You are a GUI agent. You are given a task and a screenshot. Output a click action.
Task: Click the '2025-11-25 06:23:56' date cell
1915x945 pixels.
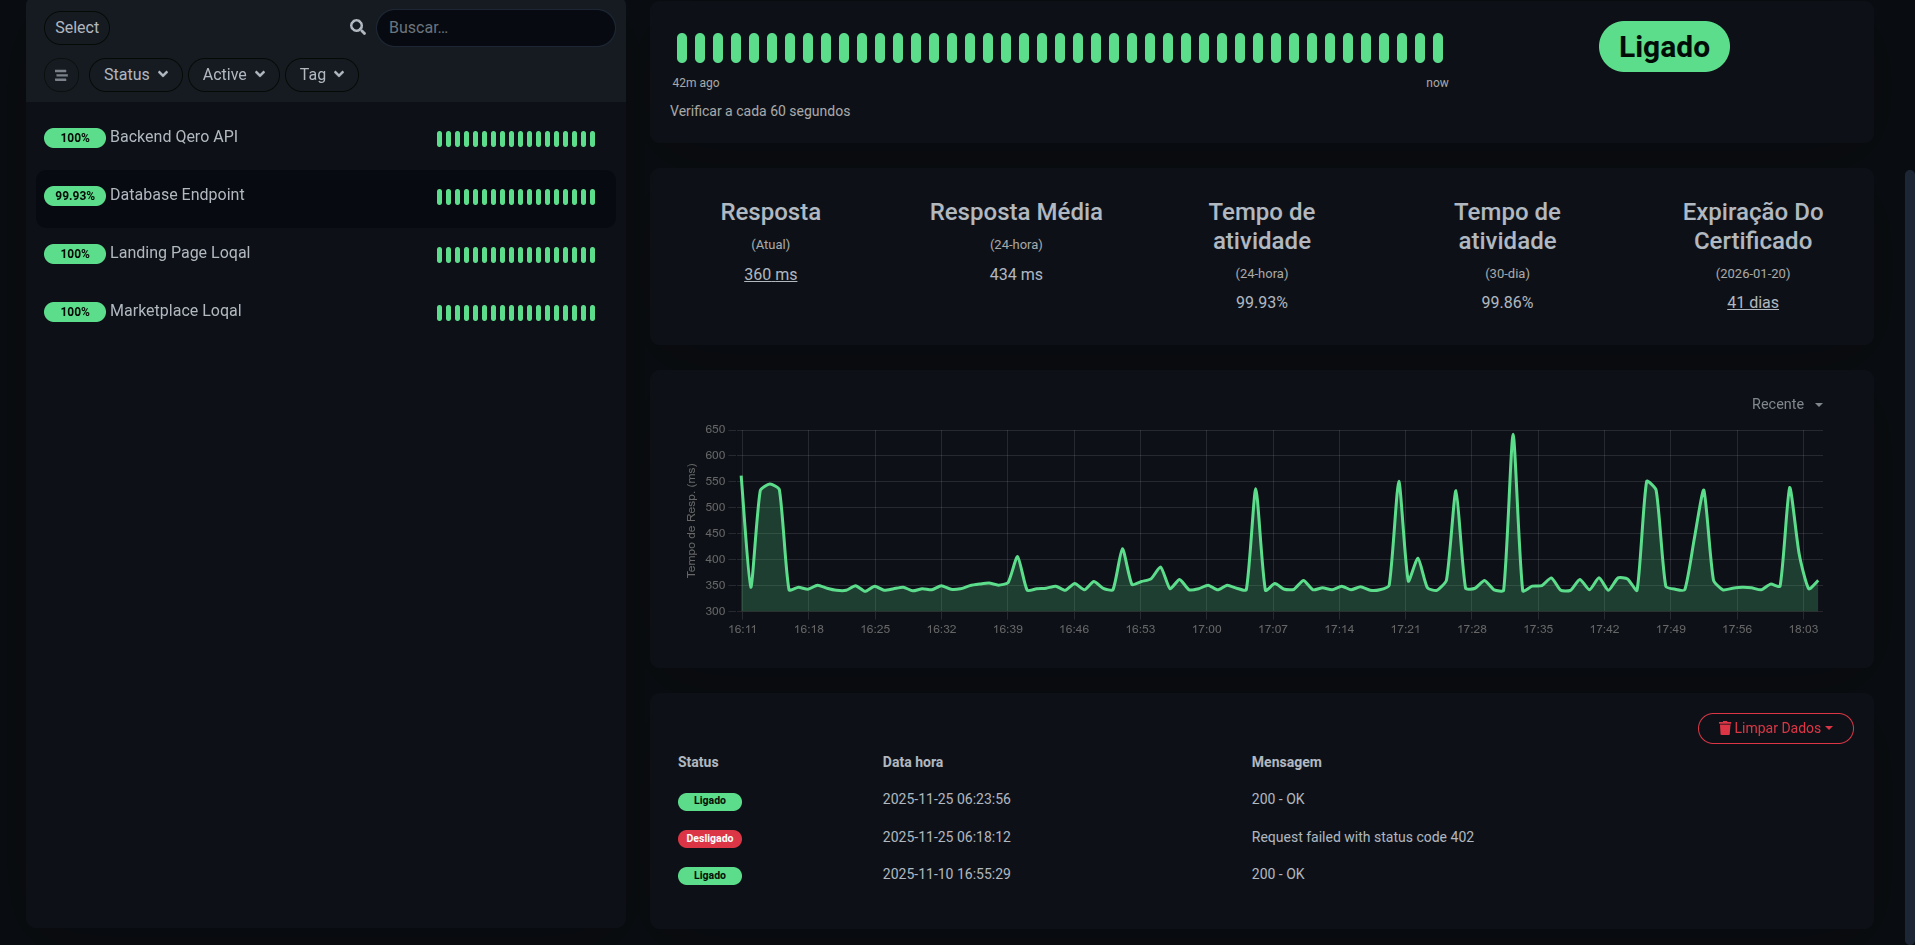coord(946,799)
